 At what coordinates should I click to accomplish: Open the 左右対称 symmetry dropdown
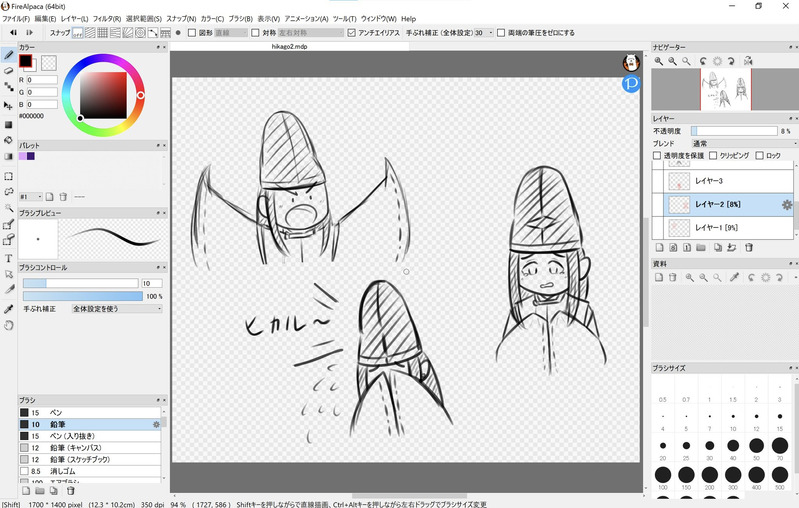click(x=311, y=33)
